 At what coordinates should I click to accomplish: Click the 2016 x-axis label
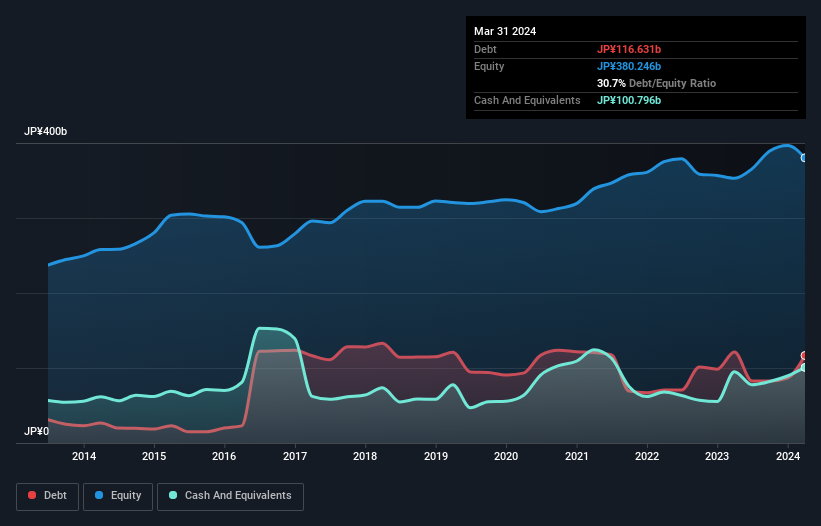(224, 456)
